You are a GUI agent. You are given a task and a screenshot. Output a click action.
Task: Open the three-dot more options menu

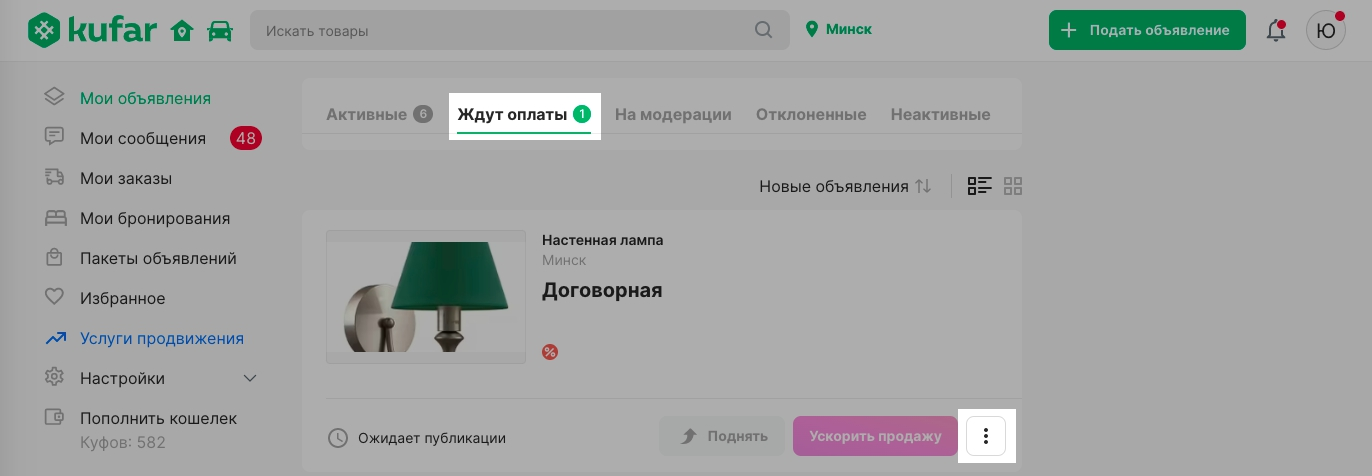[986, 436]
